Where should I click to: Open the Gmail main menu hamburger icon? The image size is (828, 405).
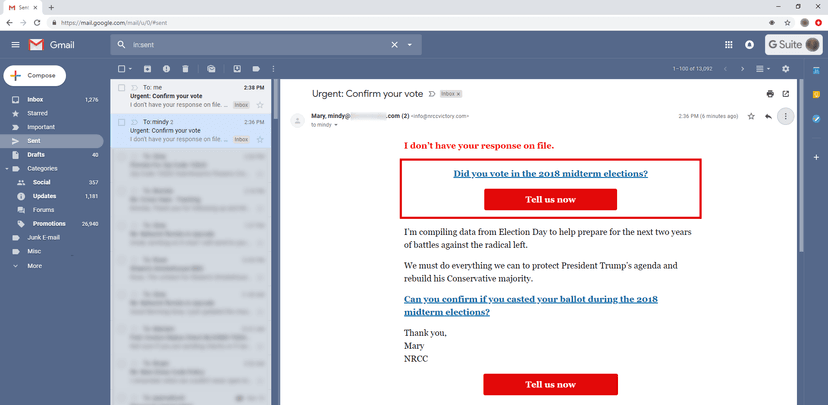pos(15,45)
